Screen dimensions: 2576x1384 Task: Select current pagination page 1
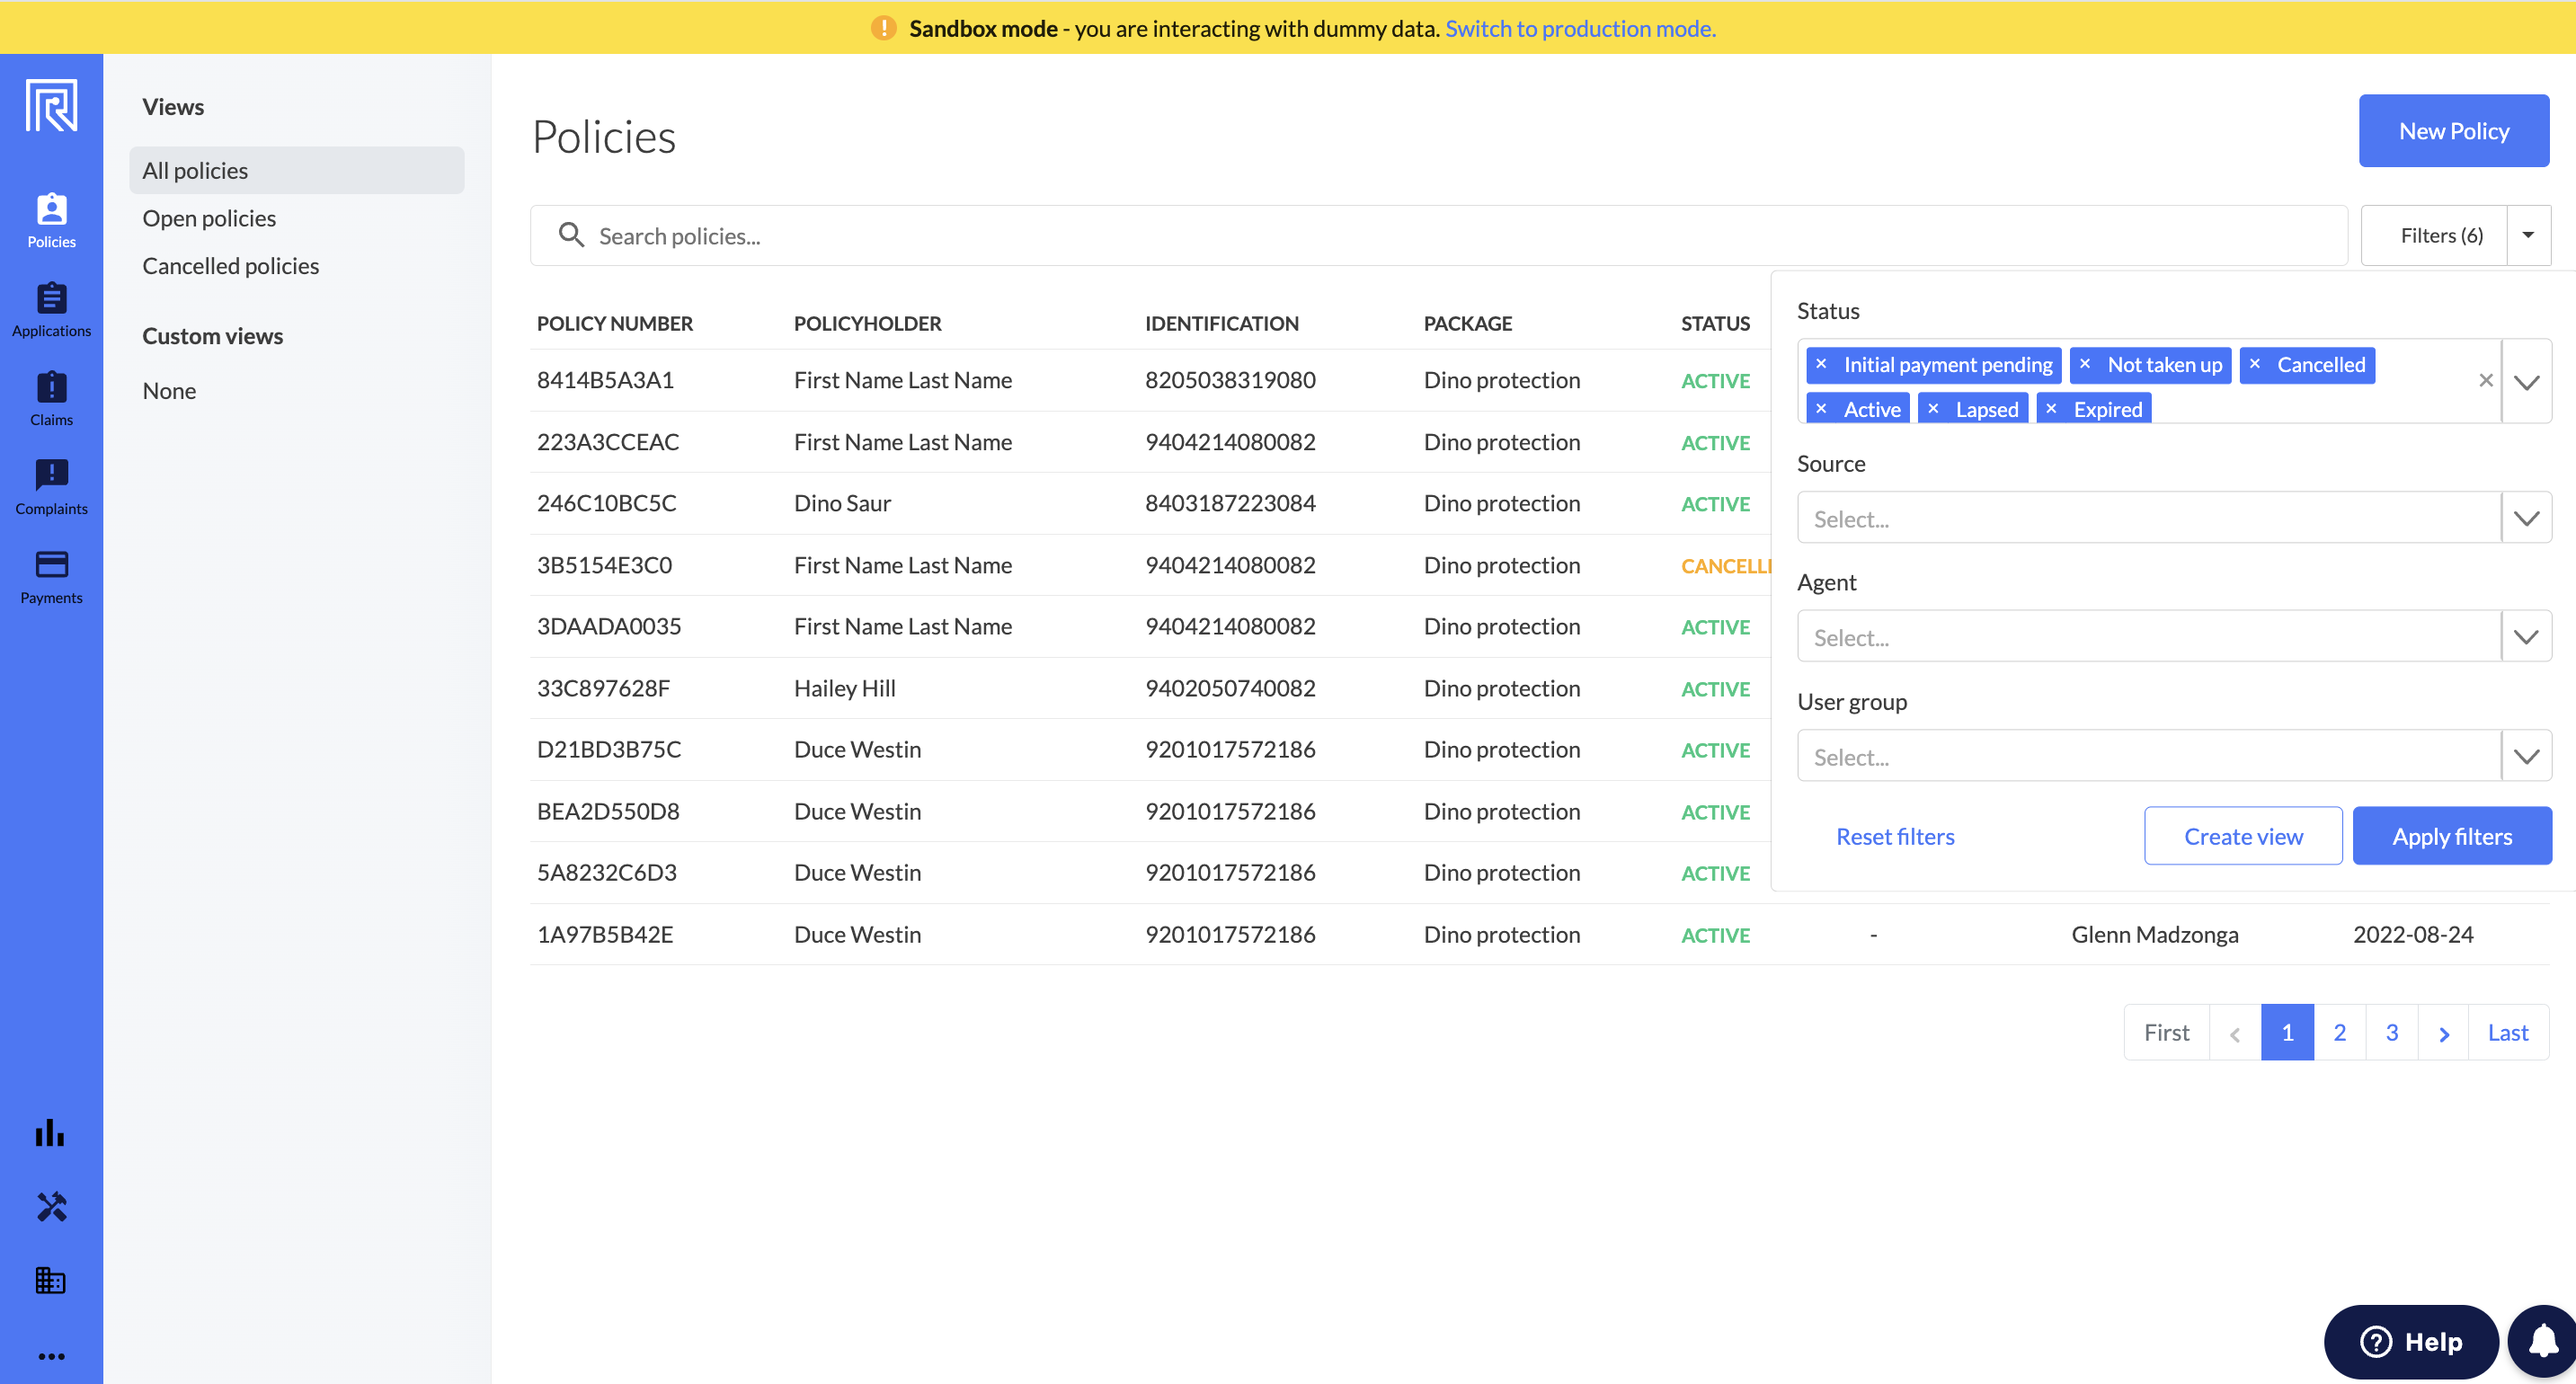(x=2288, y=1032)
